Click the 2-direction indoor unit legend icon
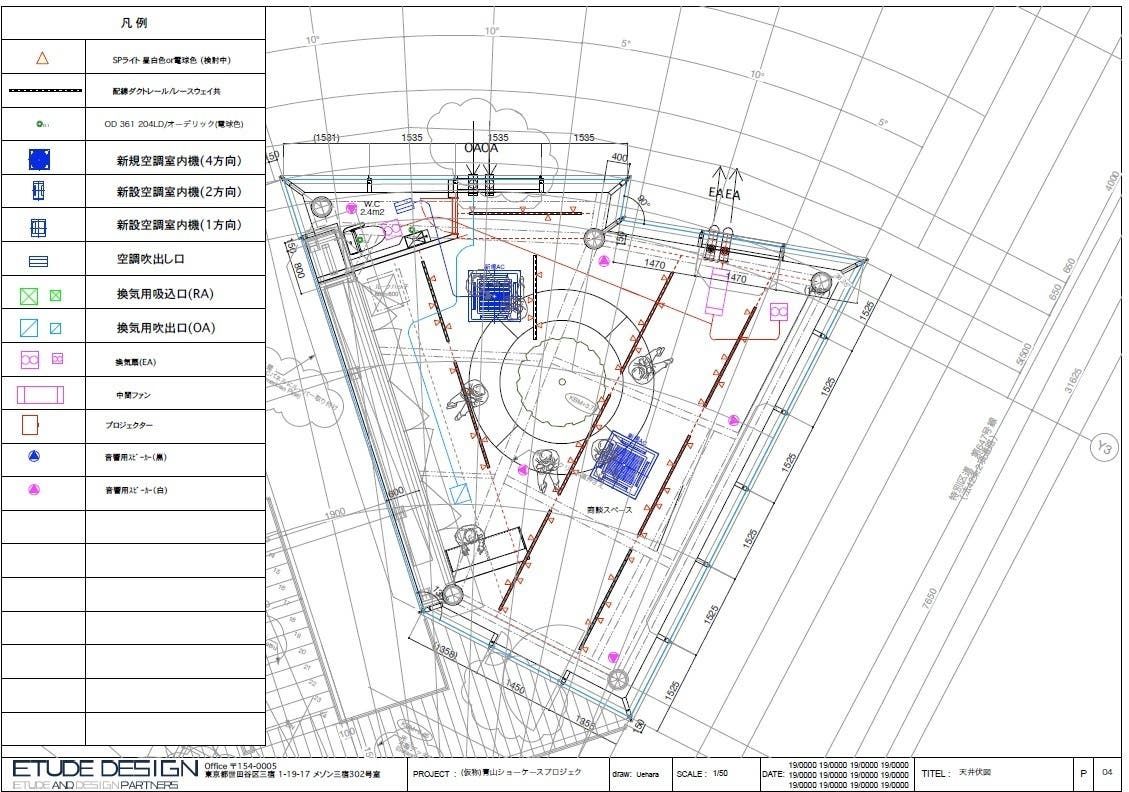Image resolution: width=1129 pixels, height=792 pixels. coord(39,191)
